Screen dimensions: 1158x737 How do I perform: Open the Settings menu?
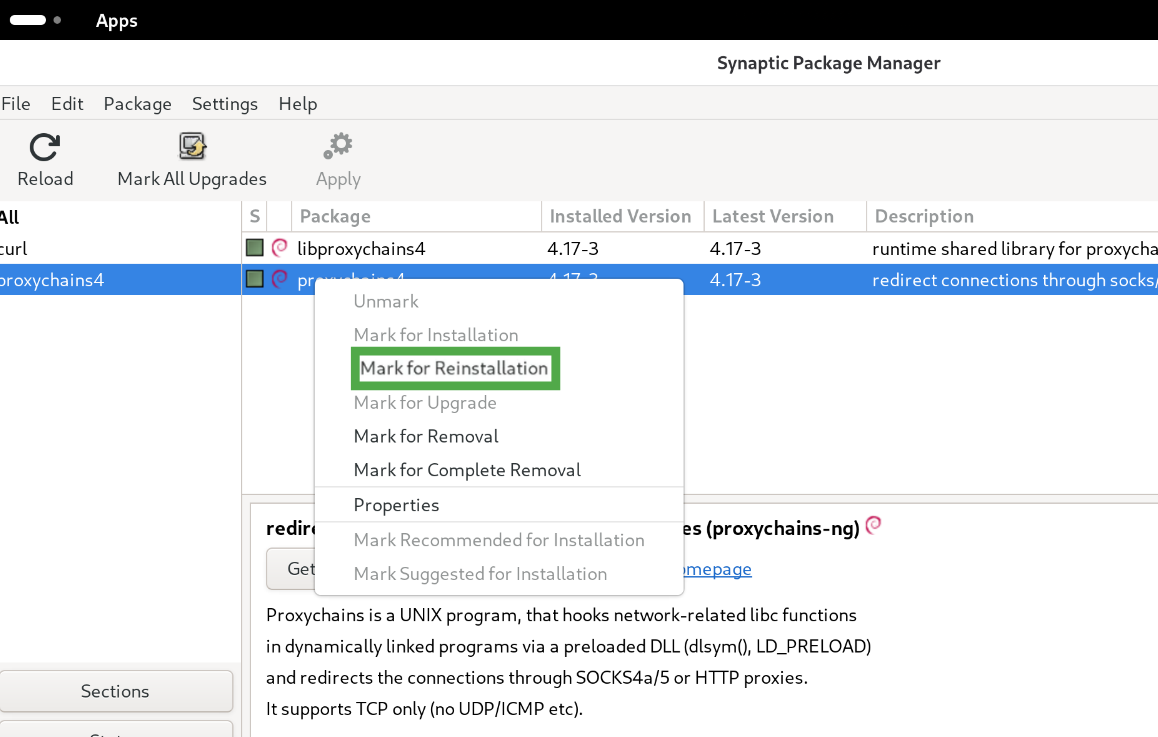tap(225, 103)
